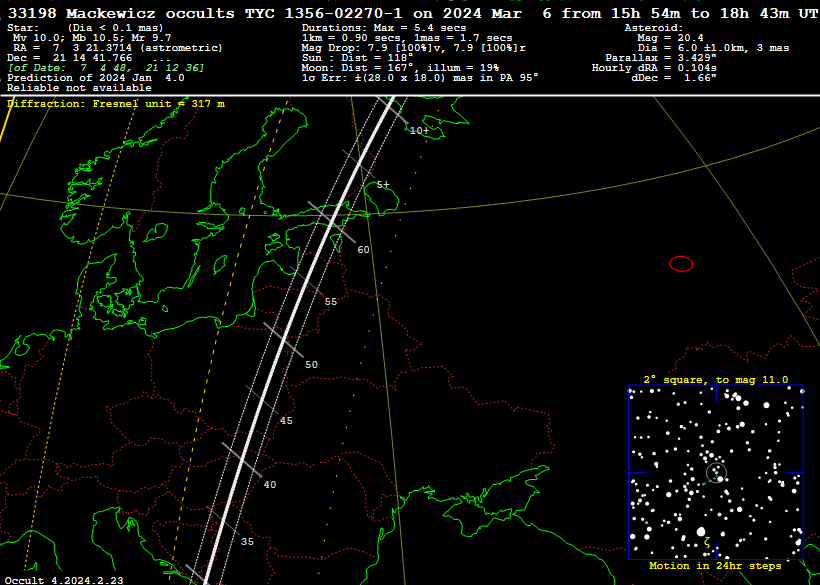
Task: Click the blue cross marker on the path
Action: [x=287, y=351]
